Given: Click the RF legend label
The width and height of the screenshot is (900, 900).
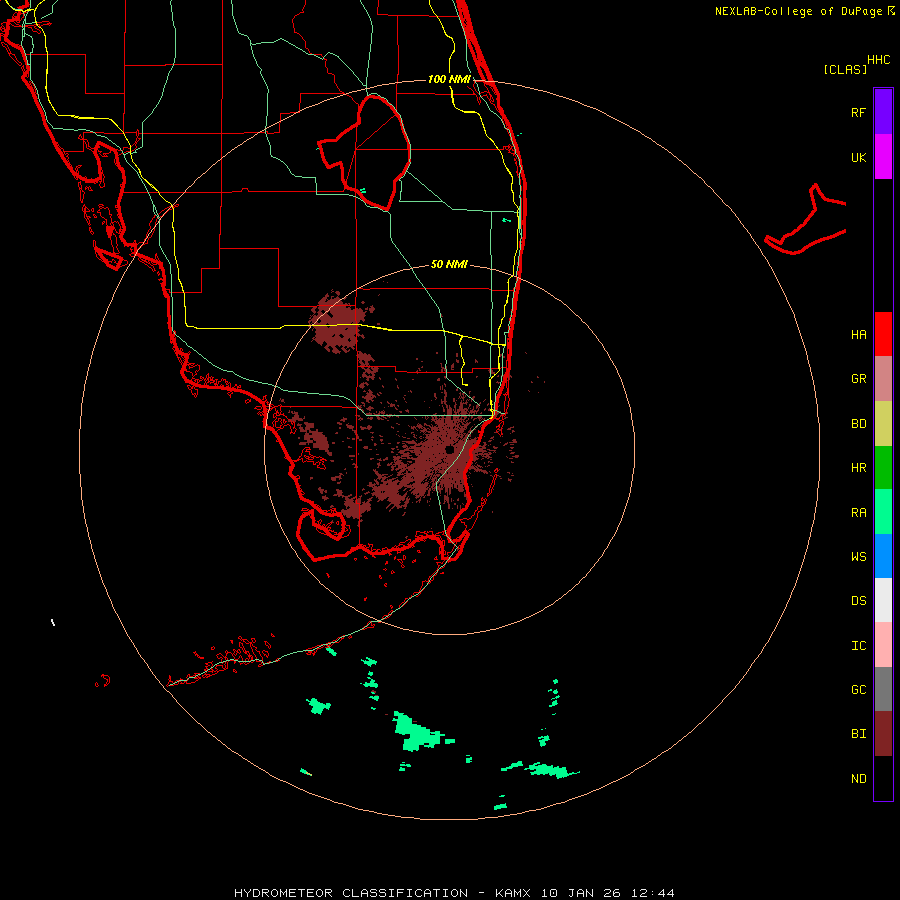Looking at the screenshot, I should (x=858, y=112).
